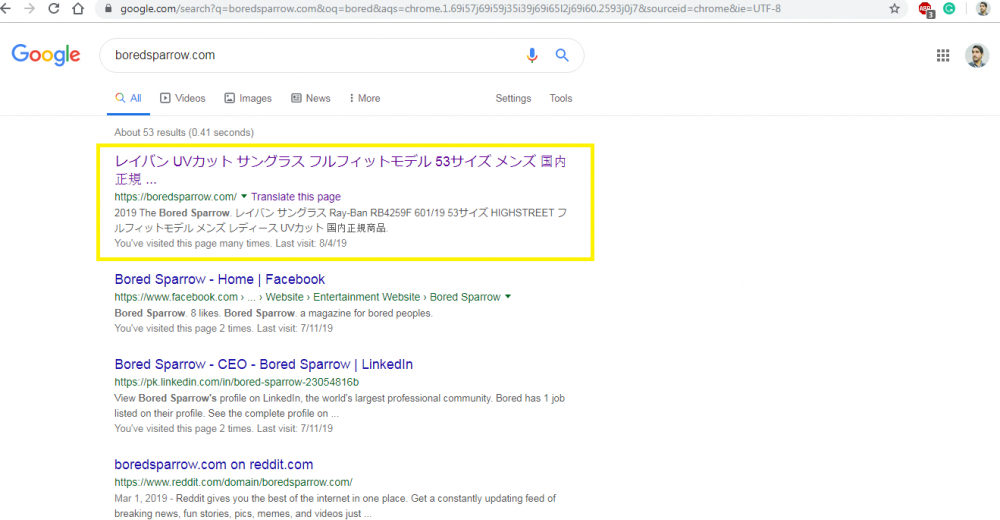The image size is (1000, 520).
Task: Start voice search with the microphone icon
Action: click(x=531, y=56)
